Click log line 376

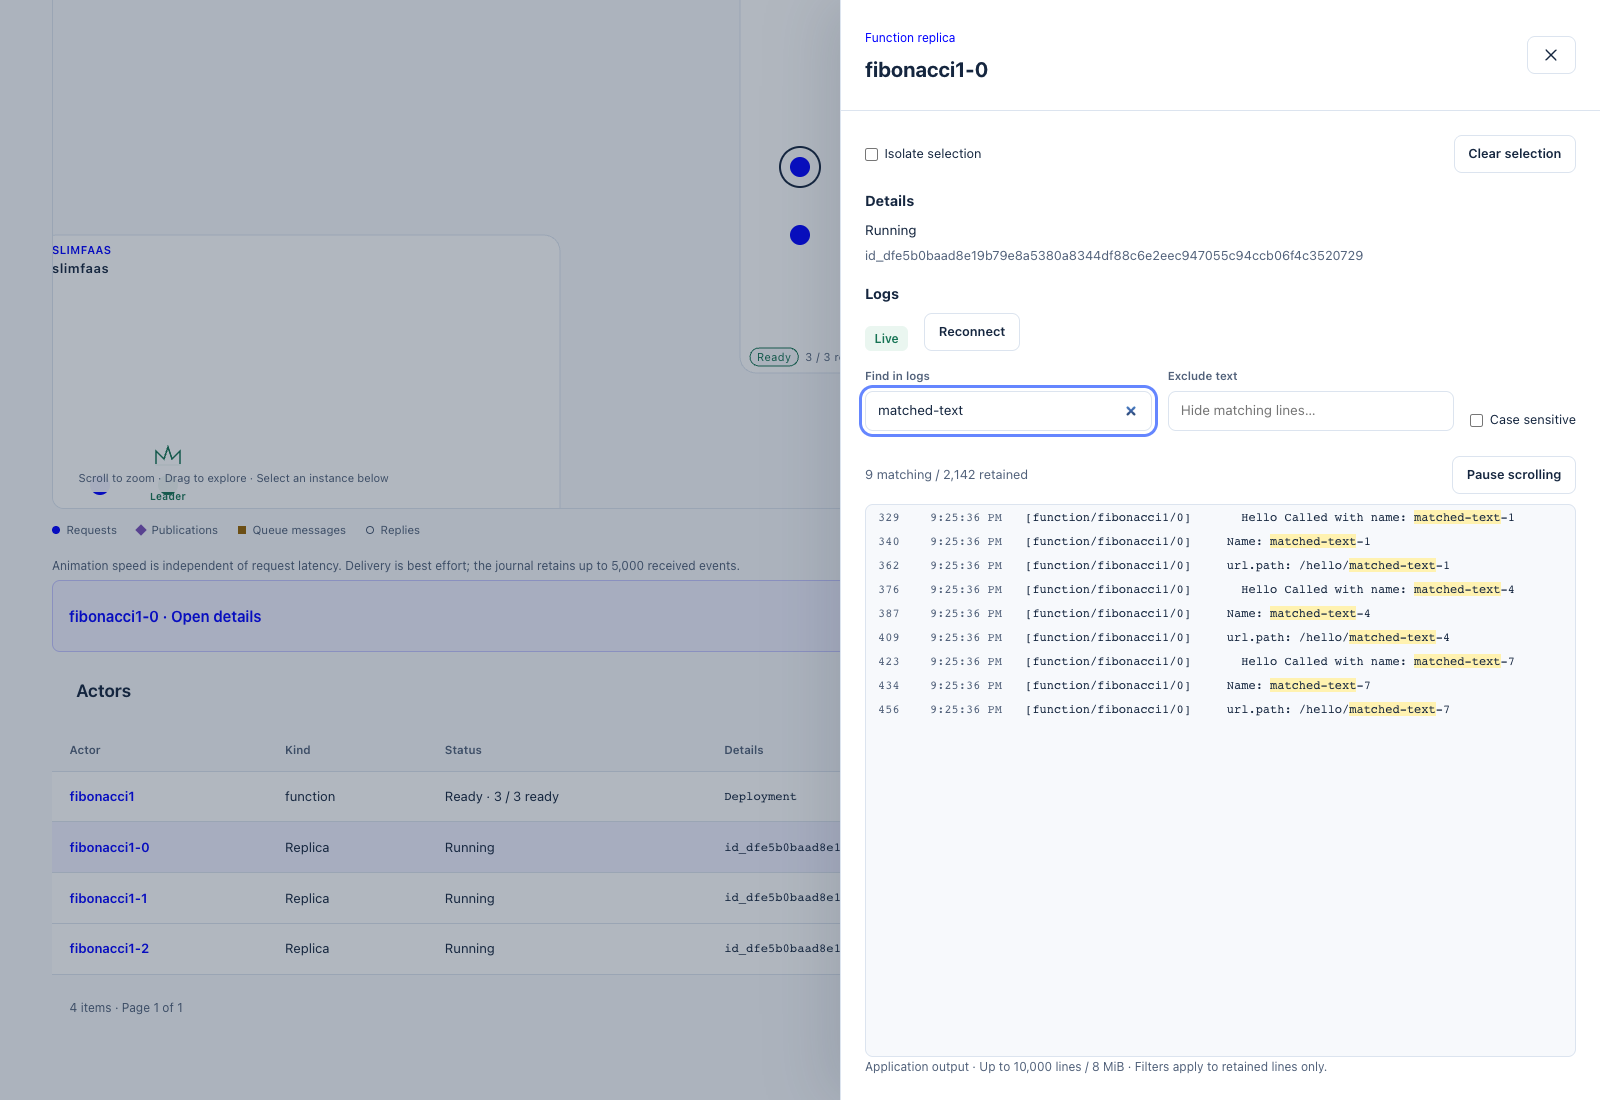click(1220, 590)
